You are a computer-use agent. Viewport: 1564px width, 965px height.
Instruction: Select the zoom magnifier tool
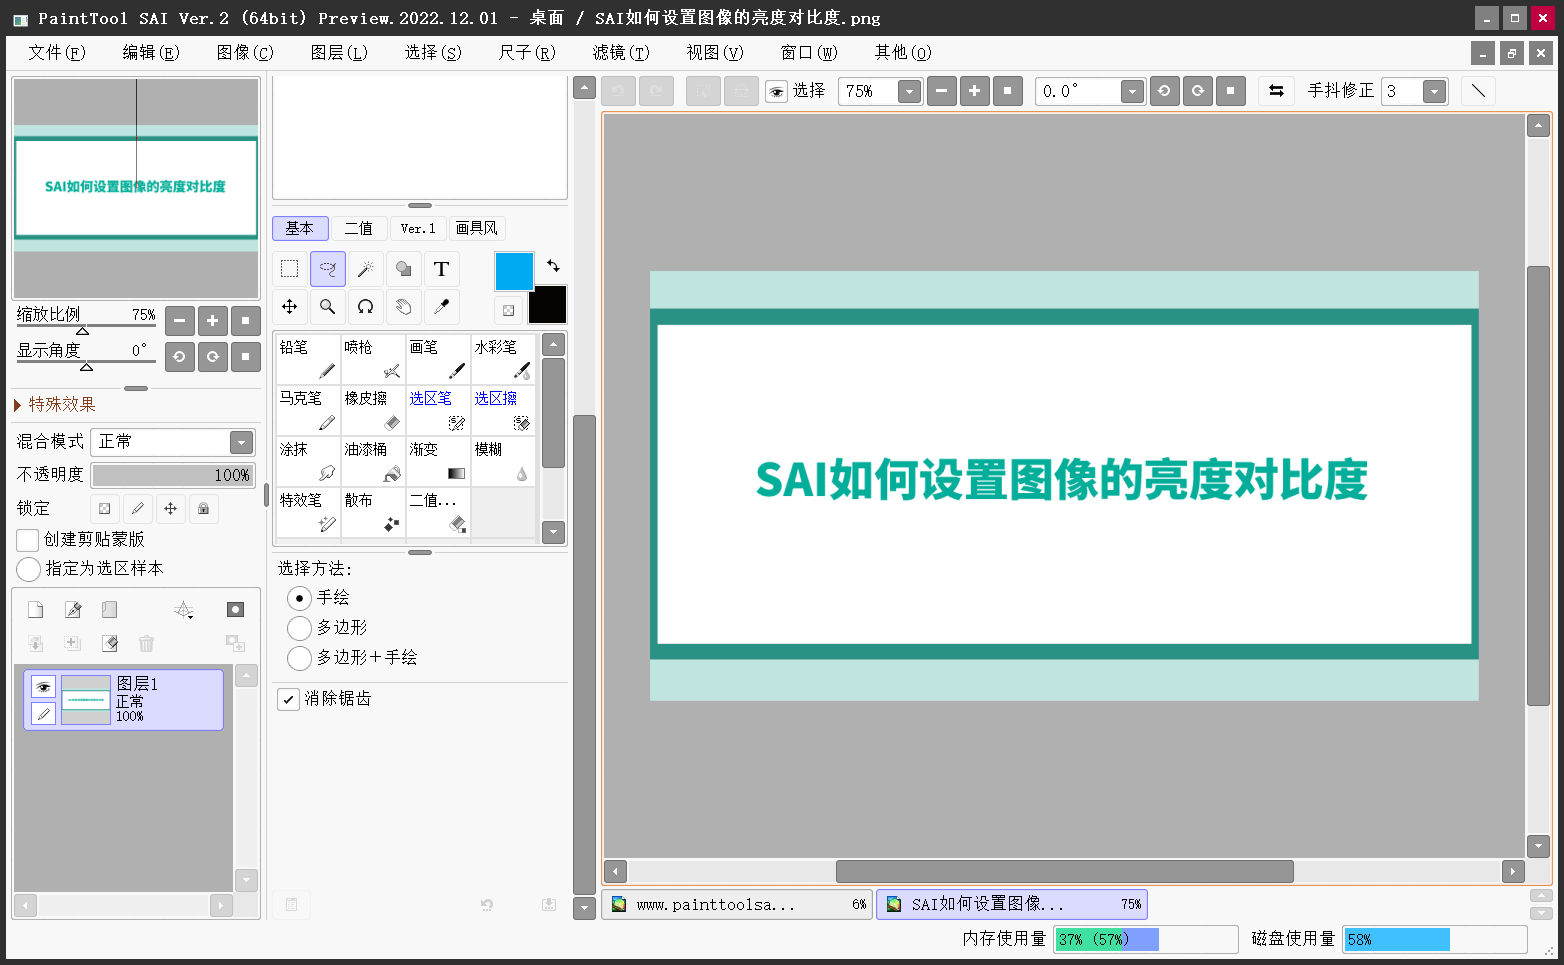tap(328, 307)
